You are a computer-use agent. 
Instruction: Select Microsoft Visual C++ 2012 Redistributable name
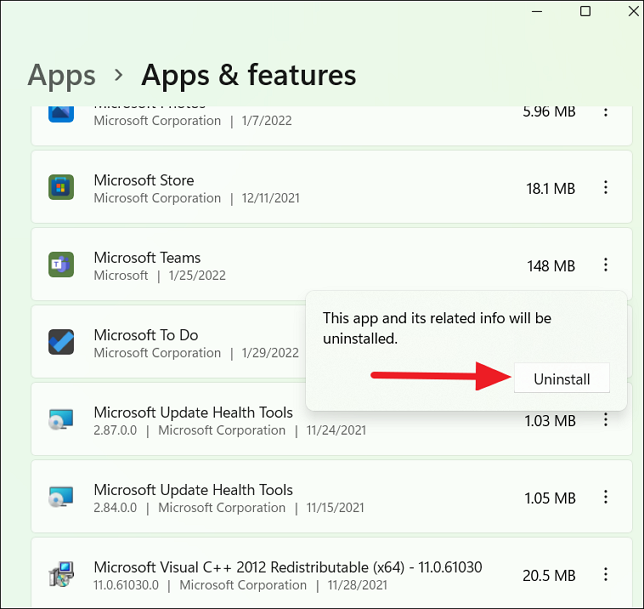point(288,567)
